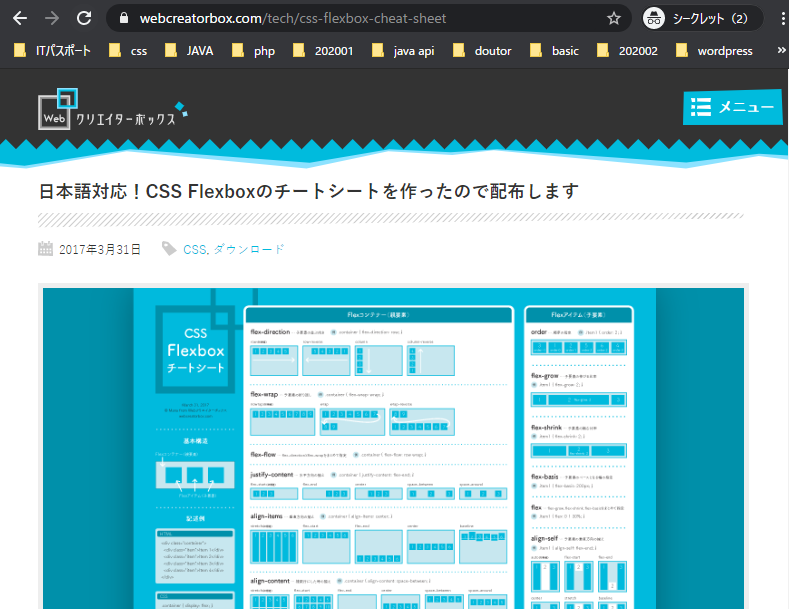Open the 202002 bookmark folder
The width and height of the screenshot is (789, 609).
(627, 50)
